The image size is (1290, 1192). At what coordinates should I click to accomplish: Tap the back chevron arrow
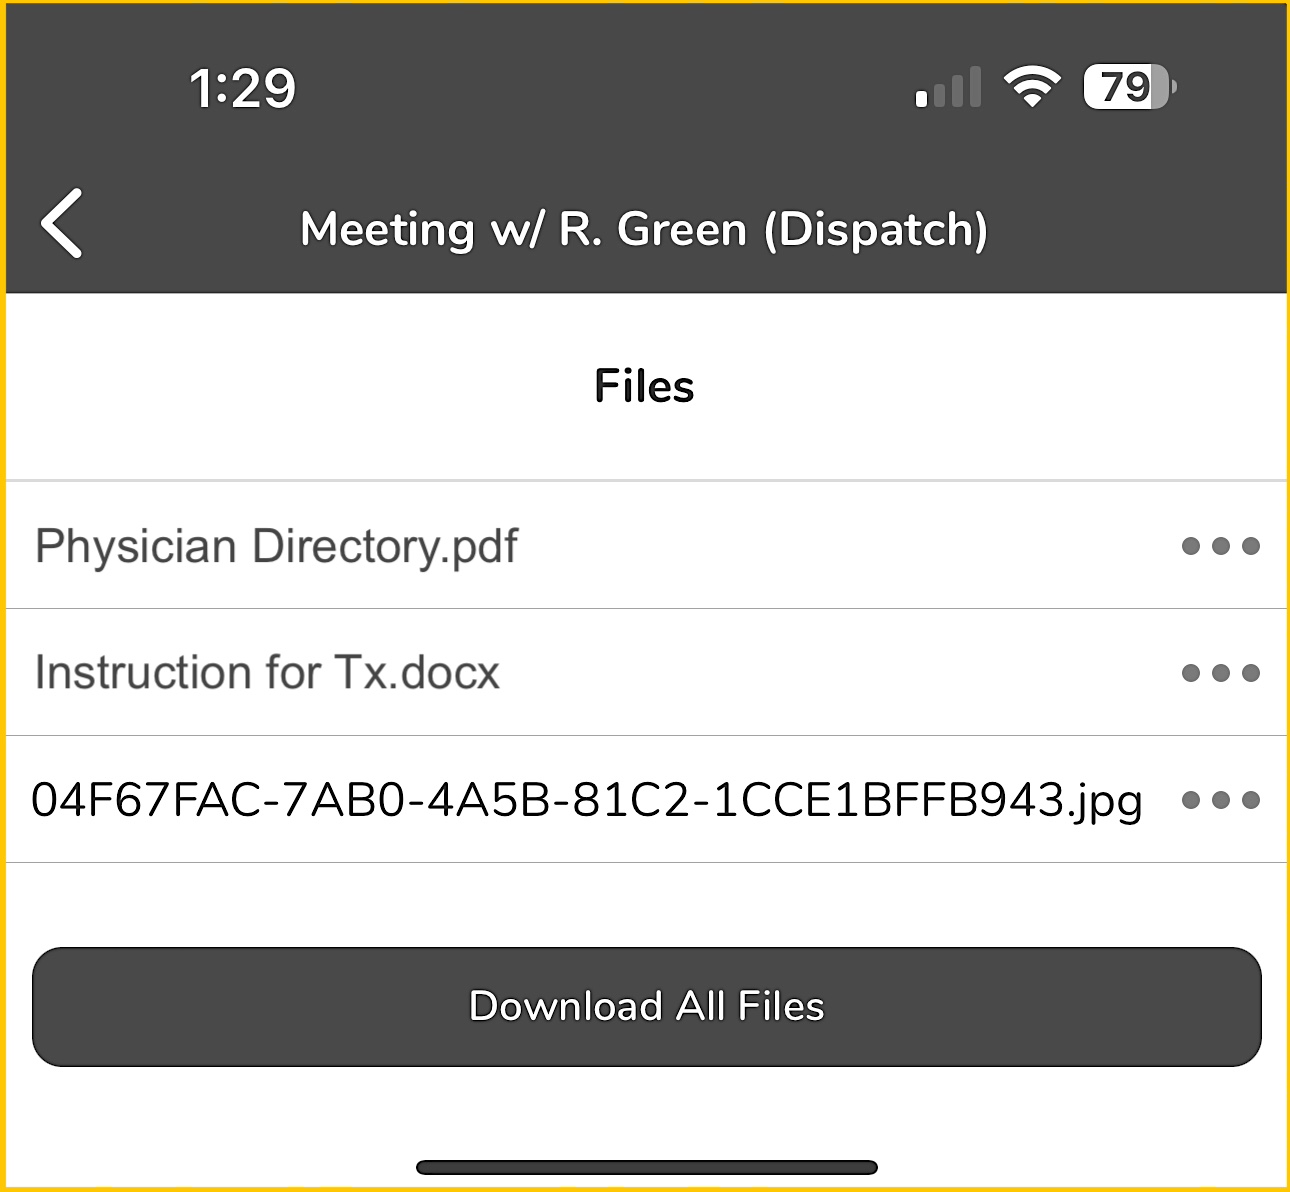pyautogui.click(x=62, y=224)
